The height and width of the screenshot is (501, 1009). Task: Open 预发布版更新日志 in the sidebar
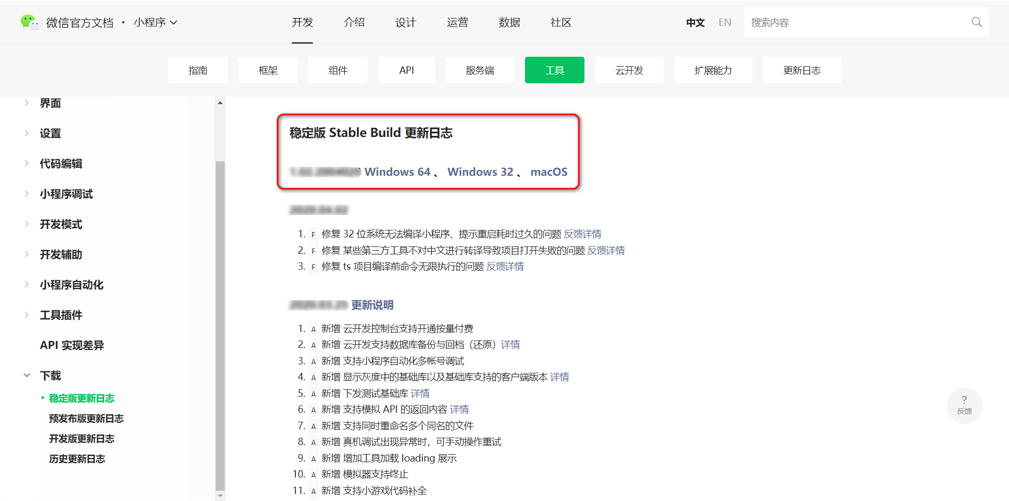click(86, 419)
